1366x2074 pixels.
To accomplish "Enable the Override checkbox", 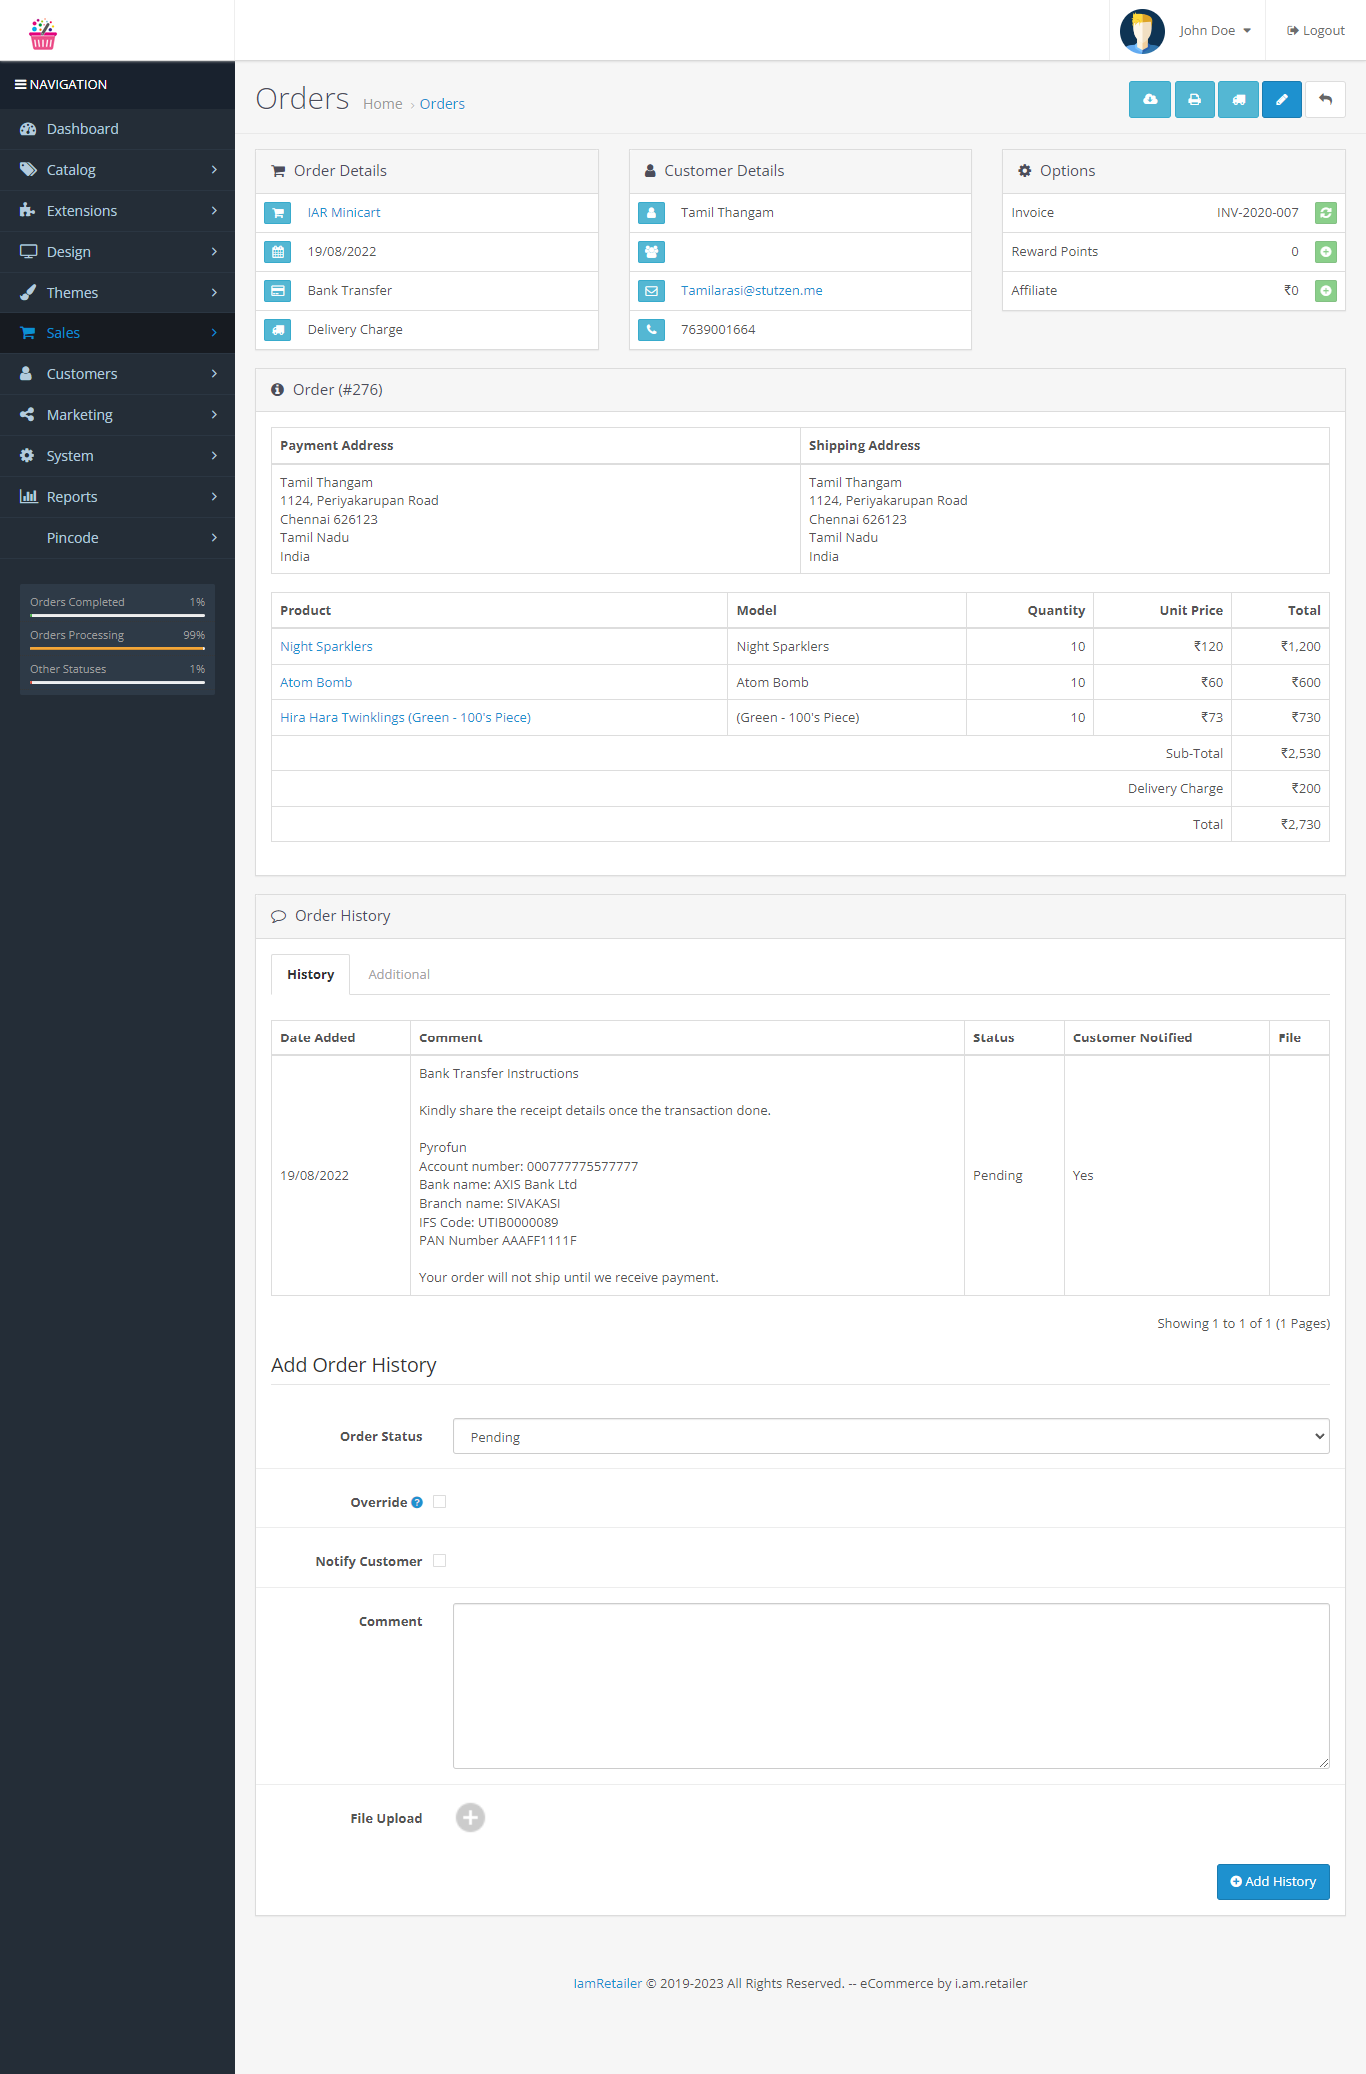I will click(x=439, y=1502).
